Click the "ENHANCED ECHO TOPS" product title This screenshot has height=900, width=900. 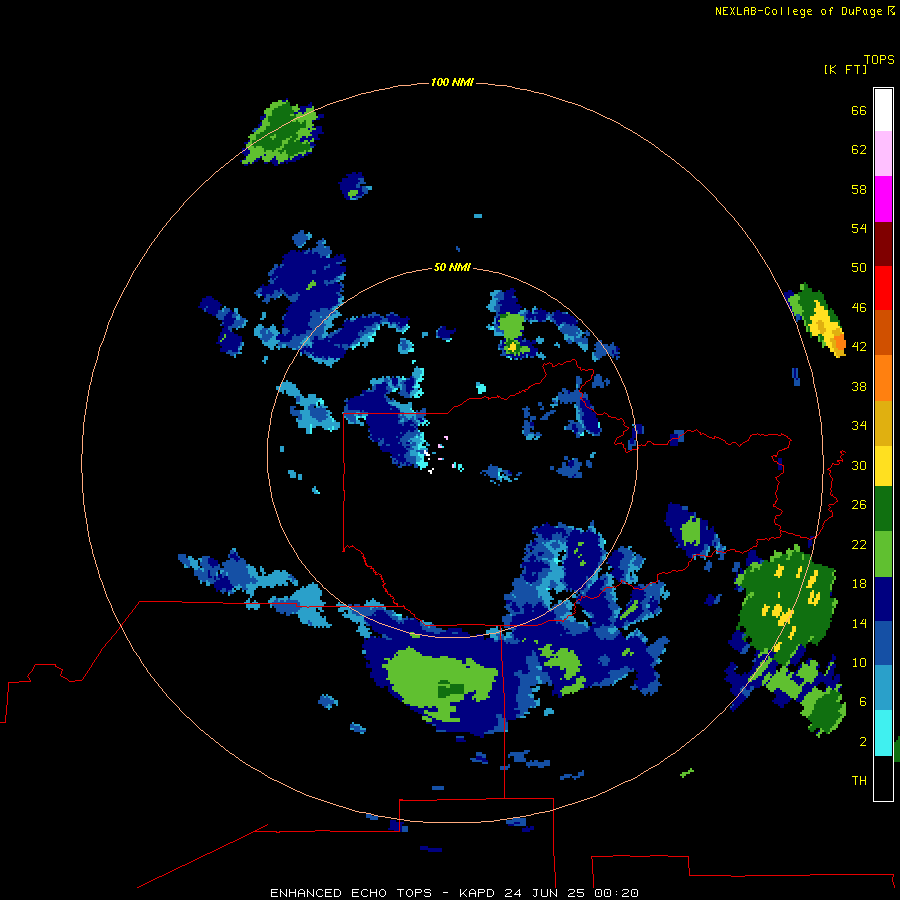(351, 893)
